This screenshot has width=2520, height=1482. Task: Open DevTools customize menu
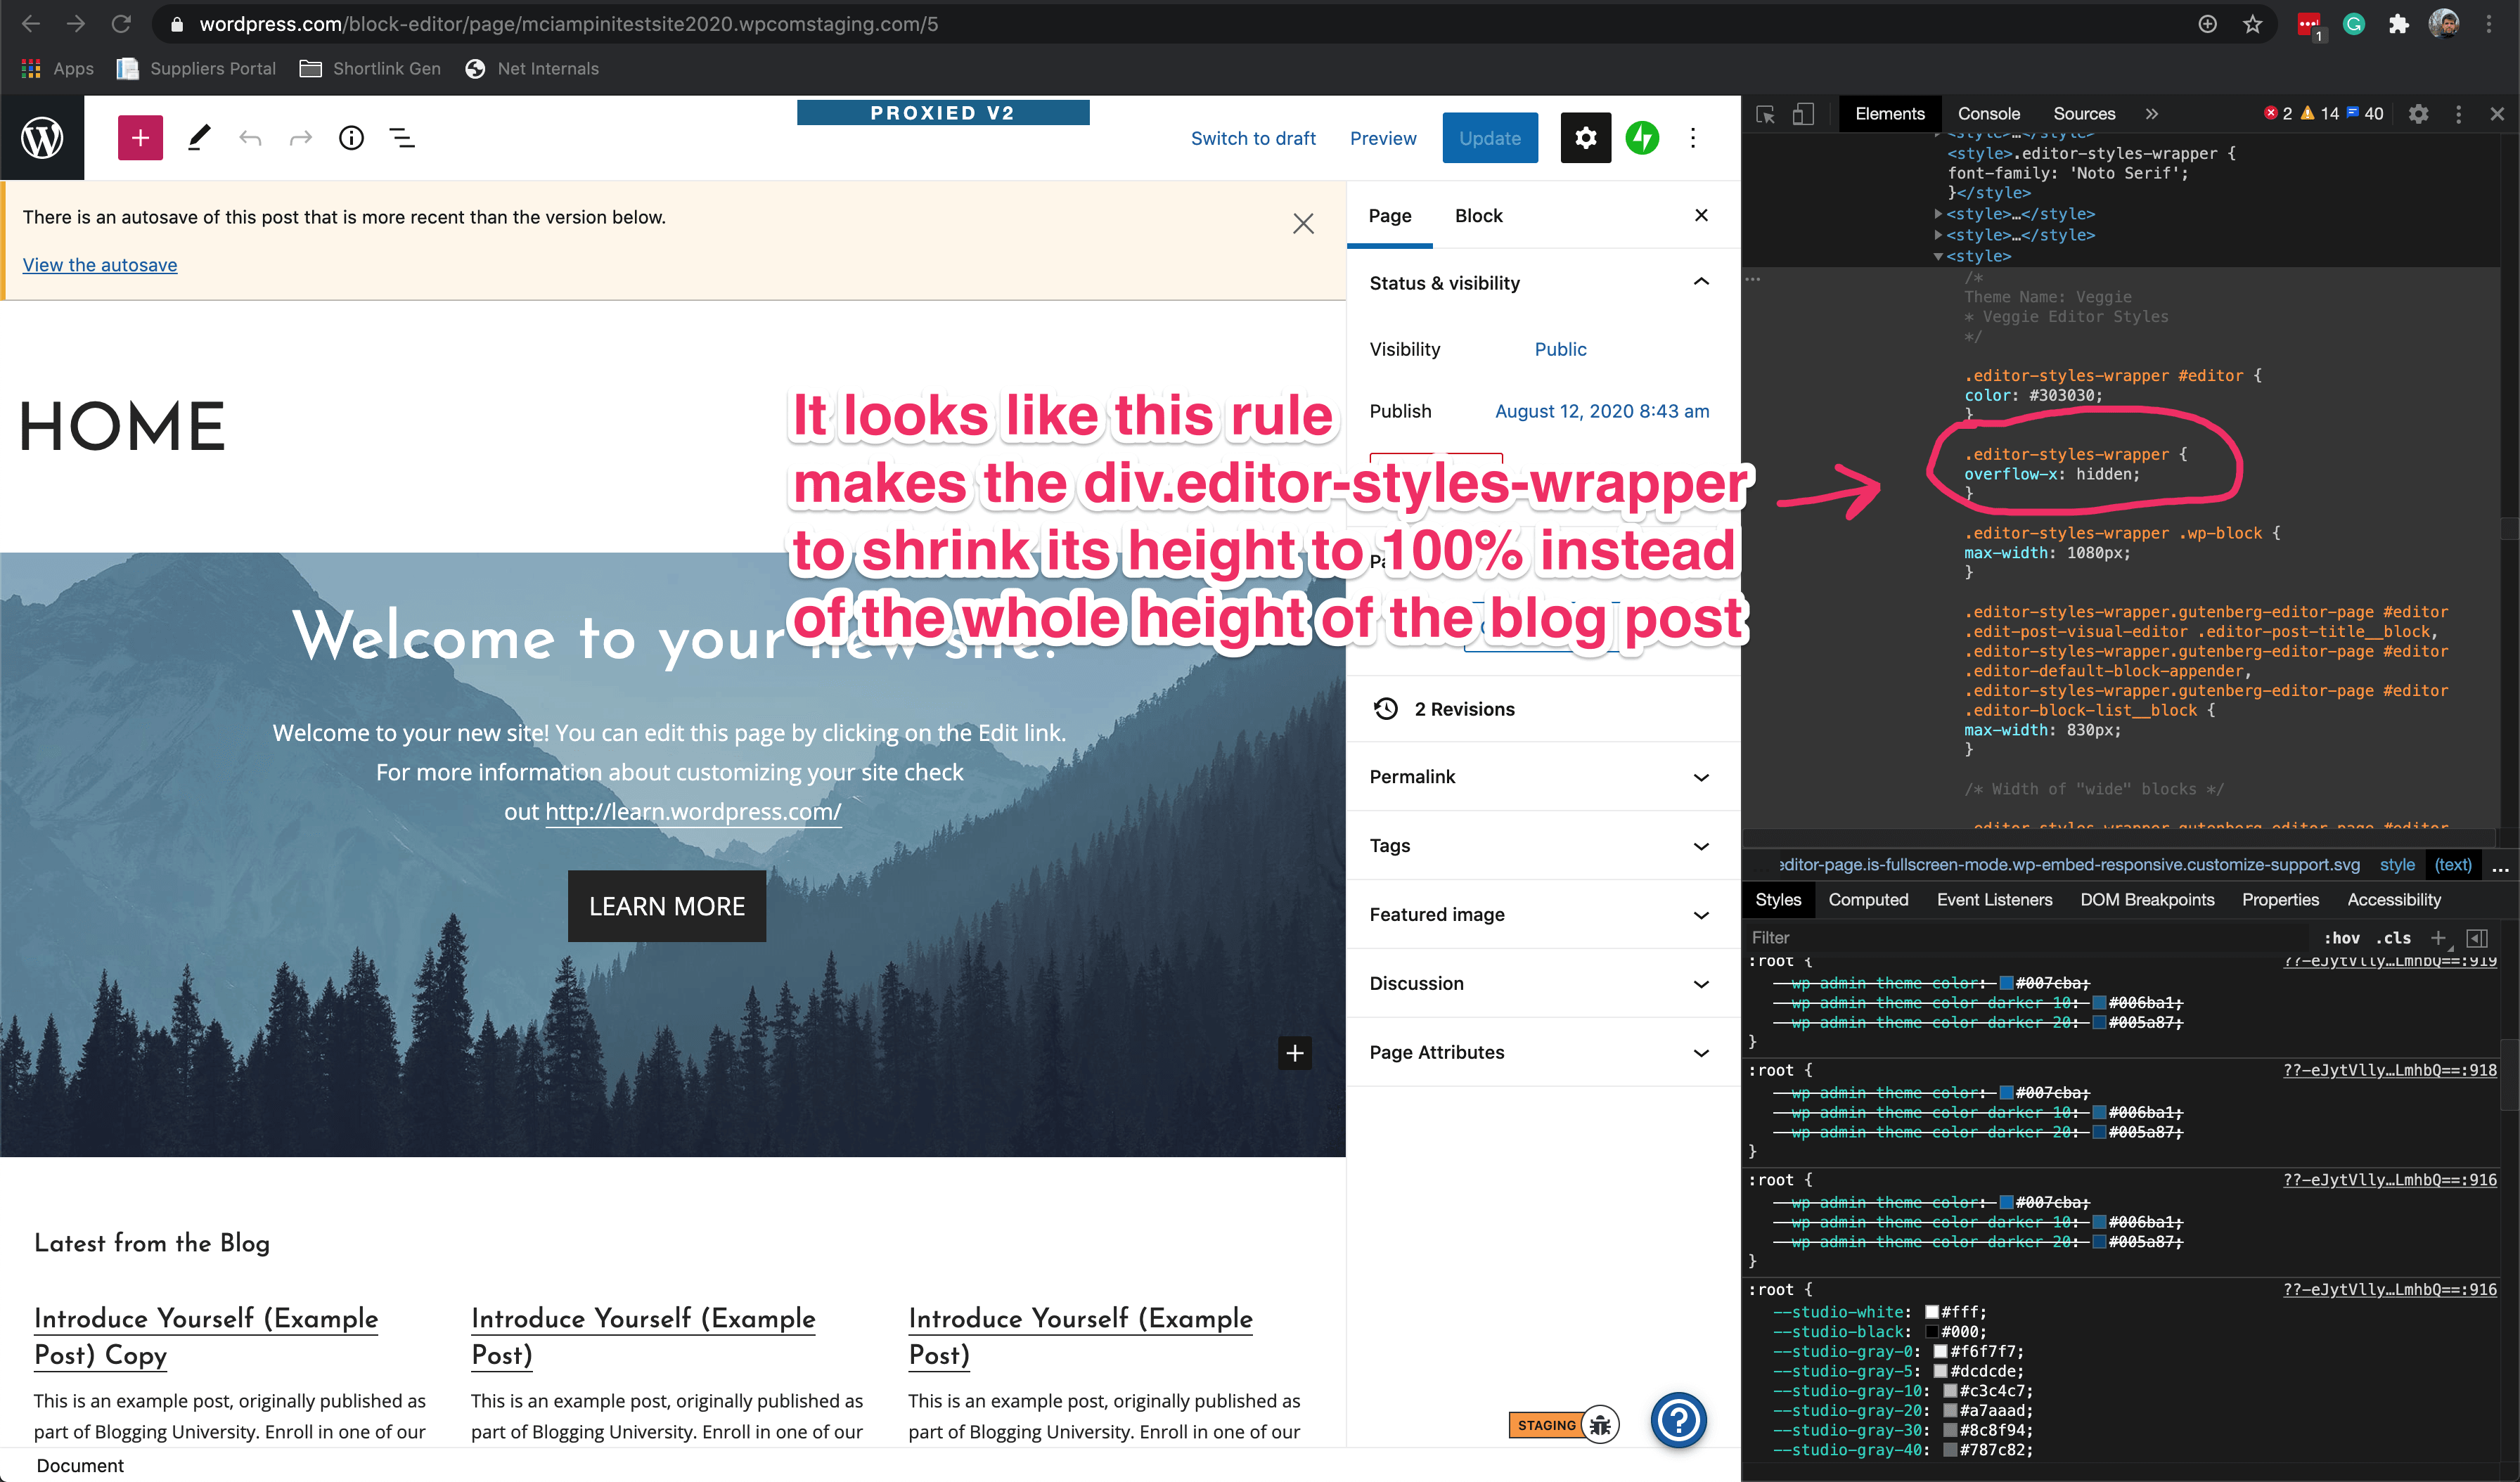pos(2459,114)
